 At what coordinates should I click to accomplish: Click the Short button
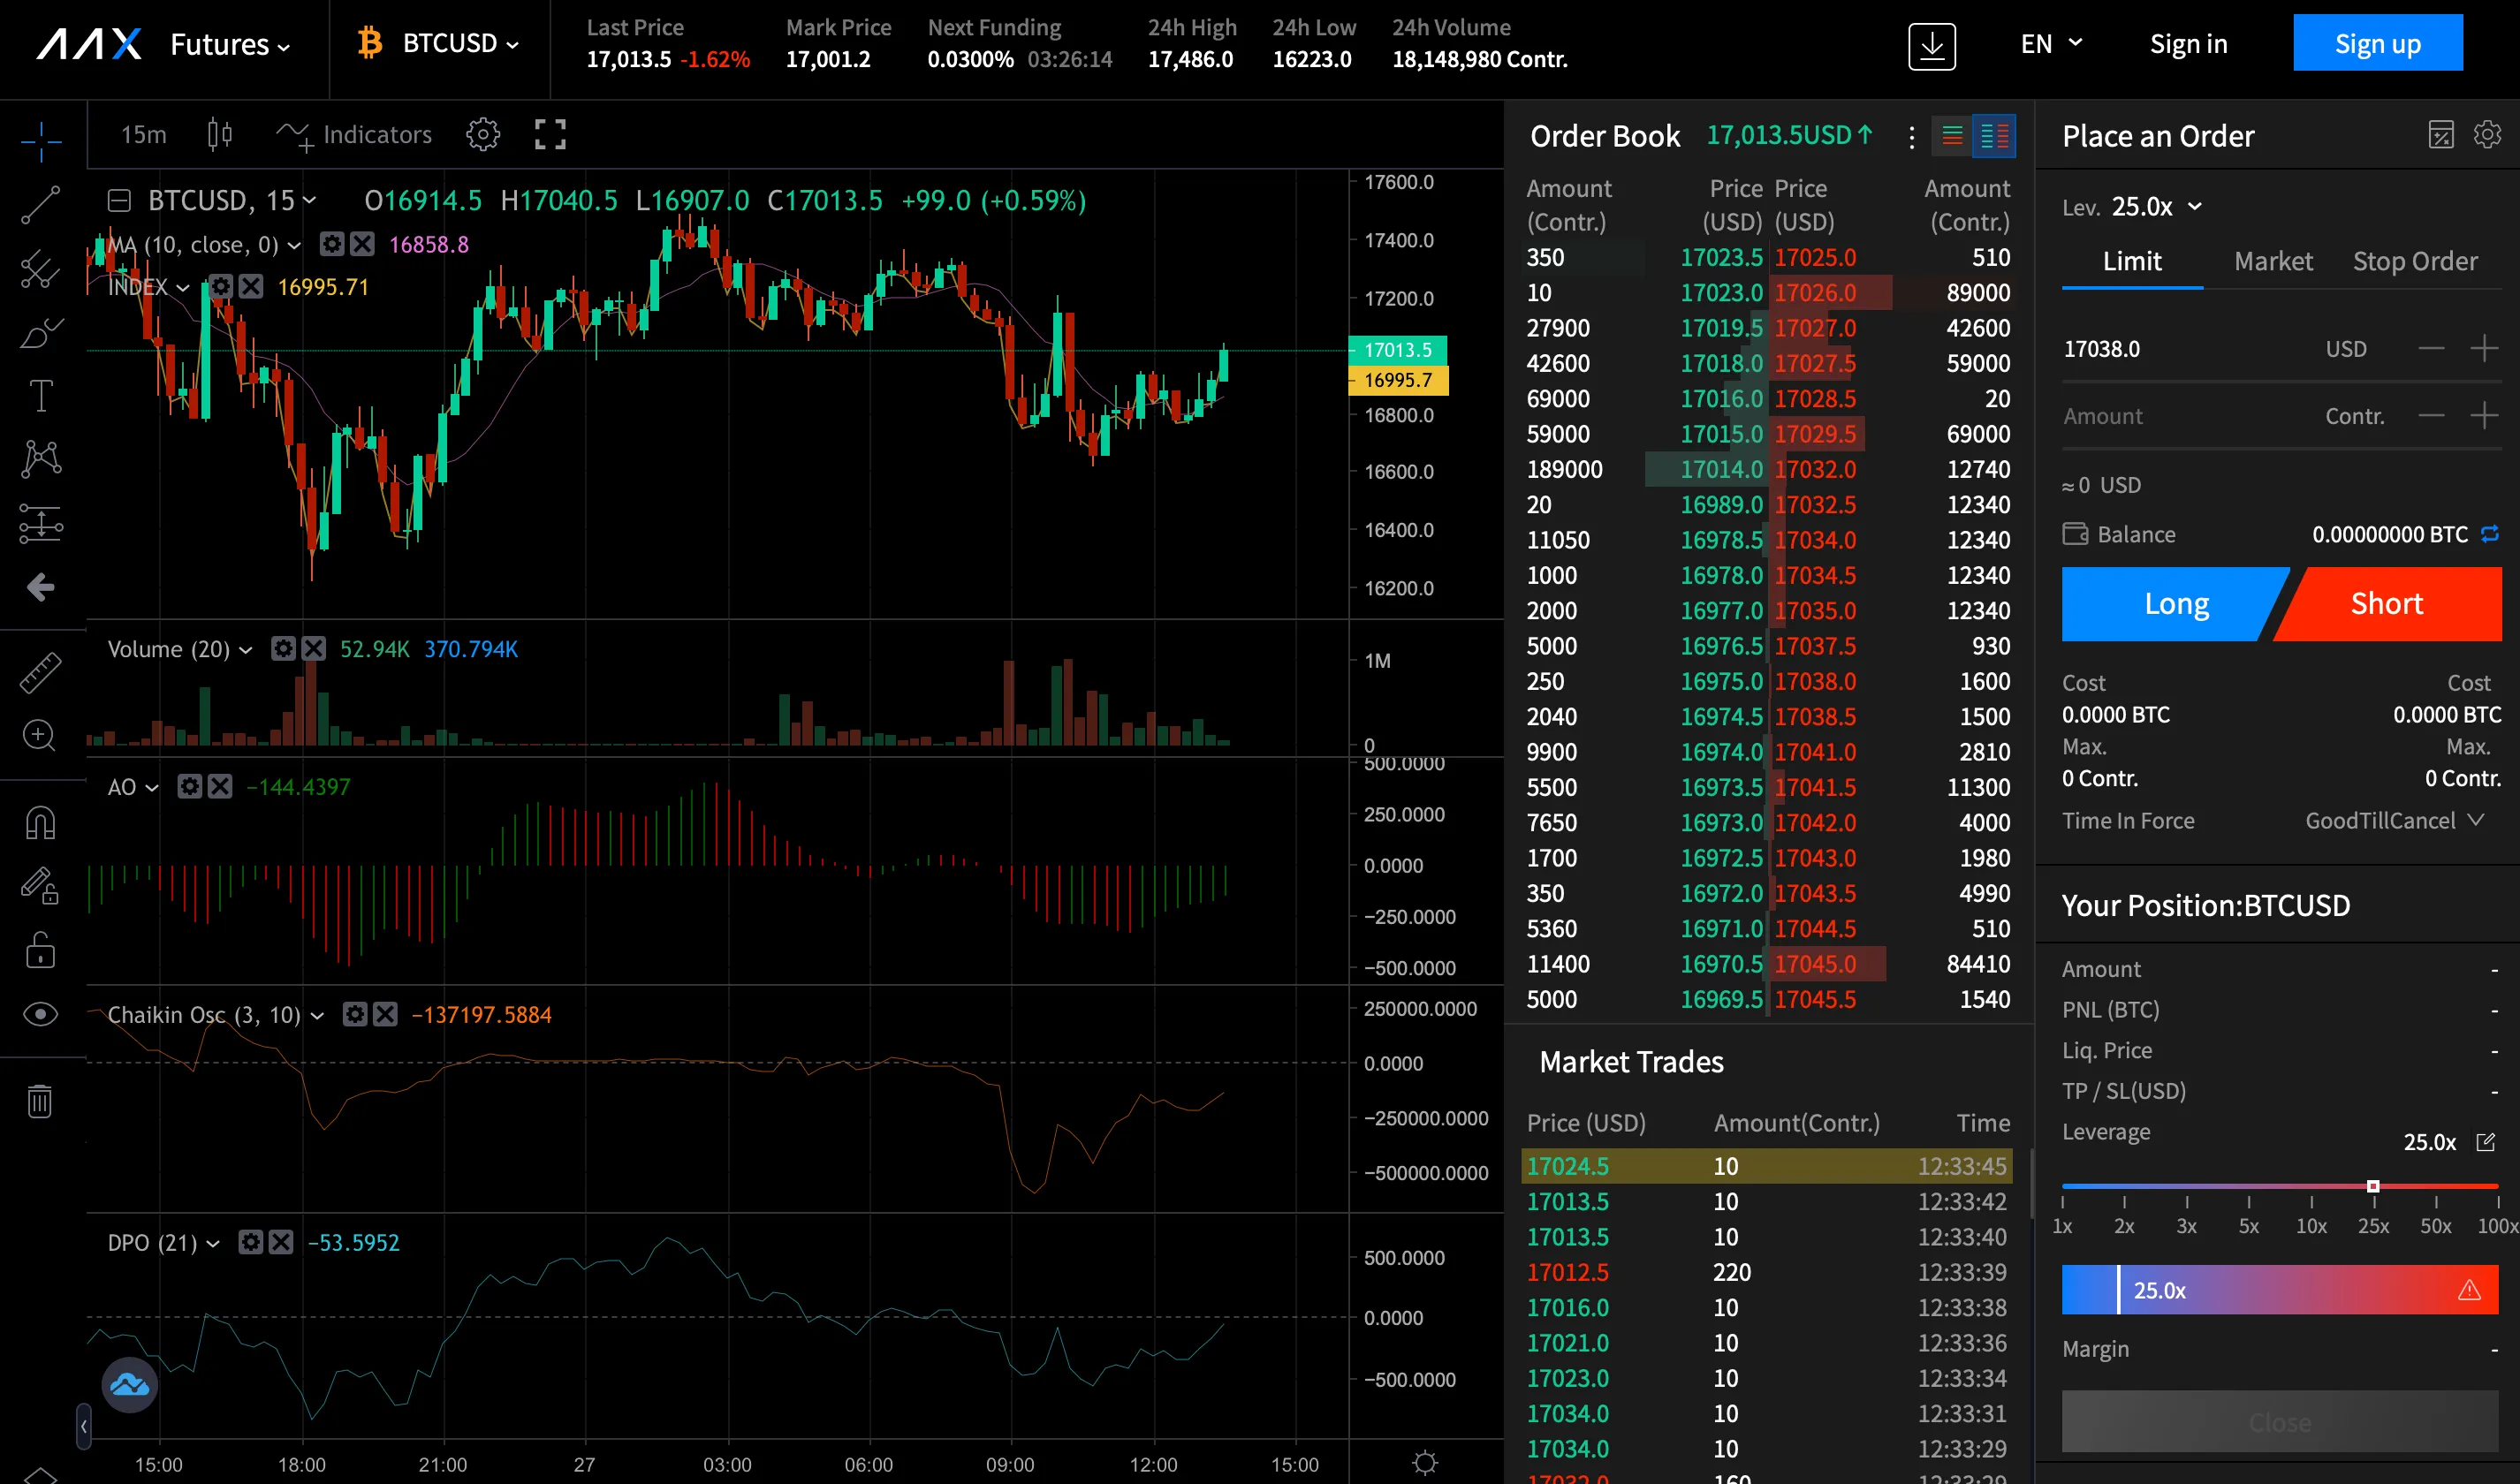(x=2387, y=604)
